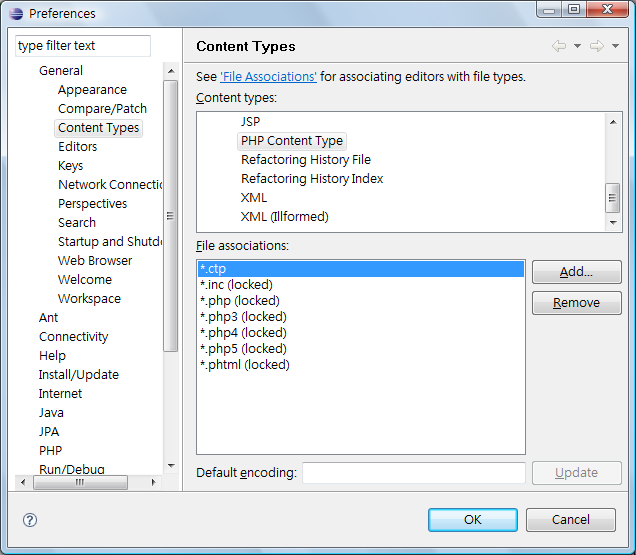The height and width of the screenshot is (555, 636).
Task: Select the *.ctp file association
Action: pos(360,269)
